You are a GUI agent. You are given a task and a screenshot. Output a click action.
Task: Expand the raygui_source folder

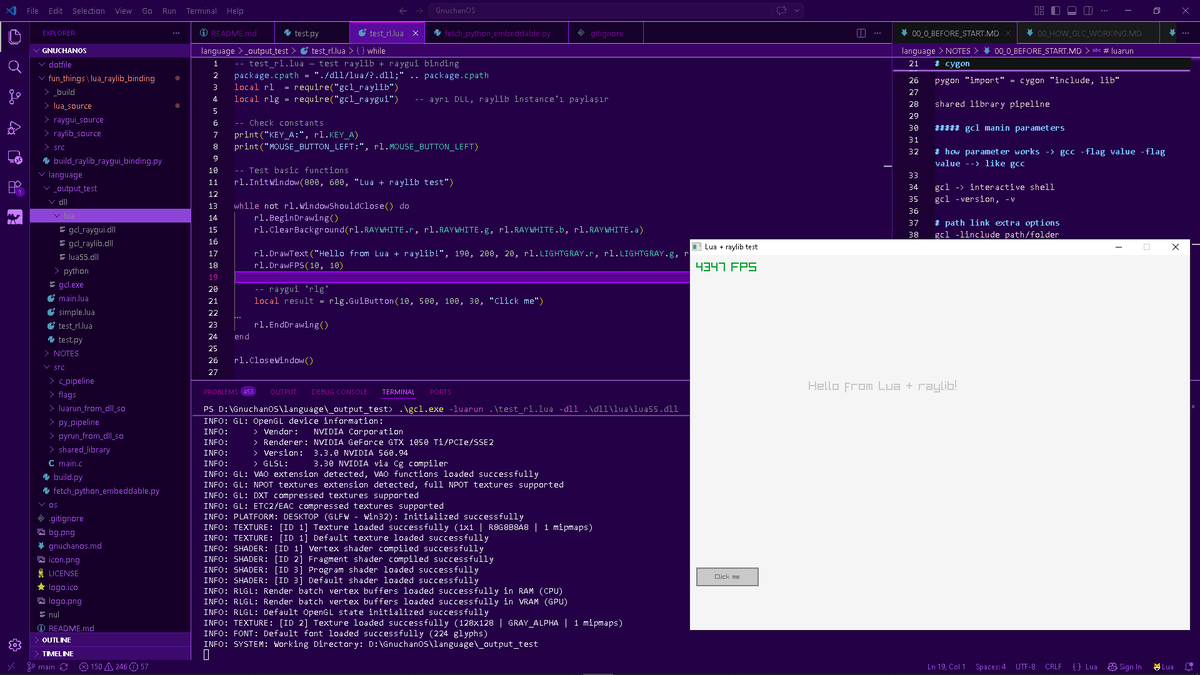(x=110, y=119)
